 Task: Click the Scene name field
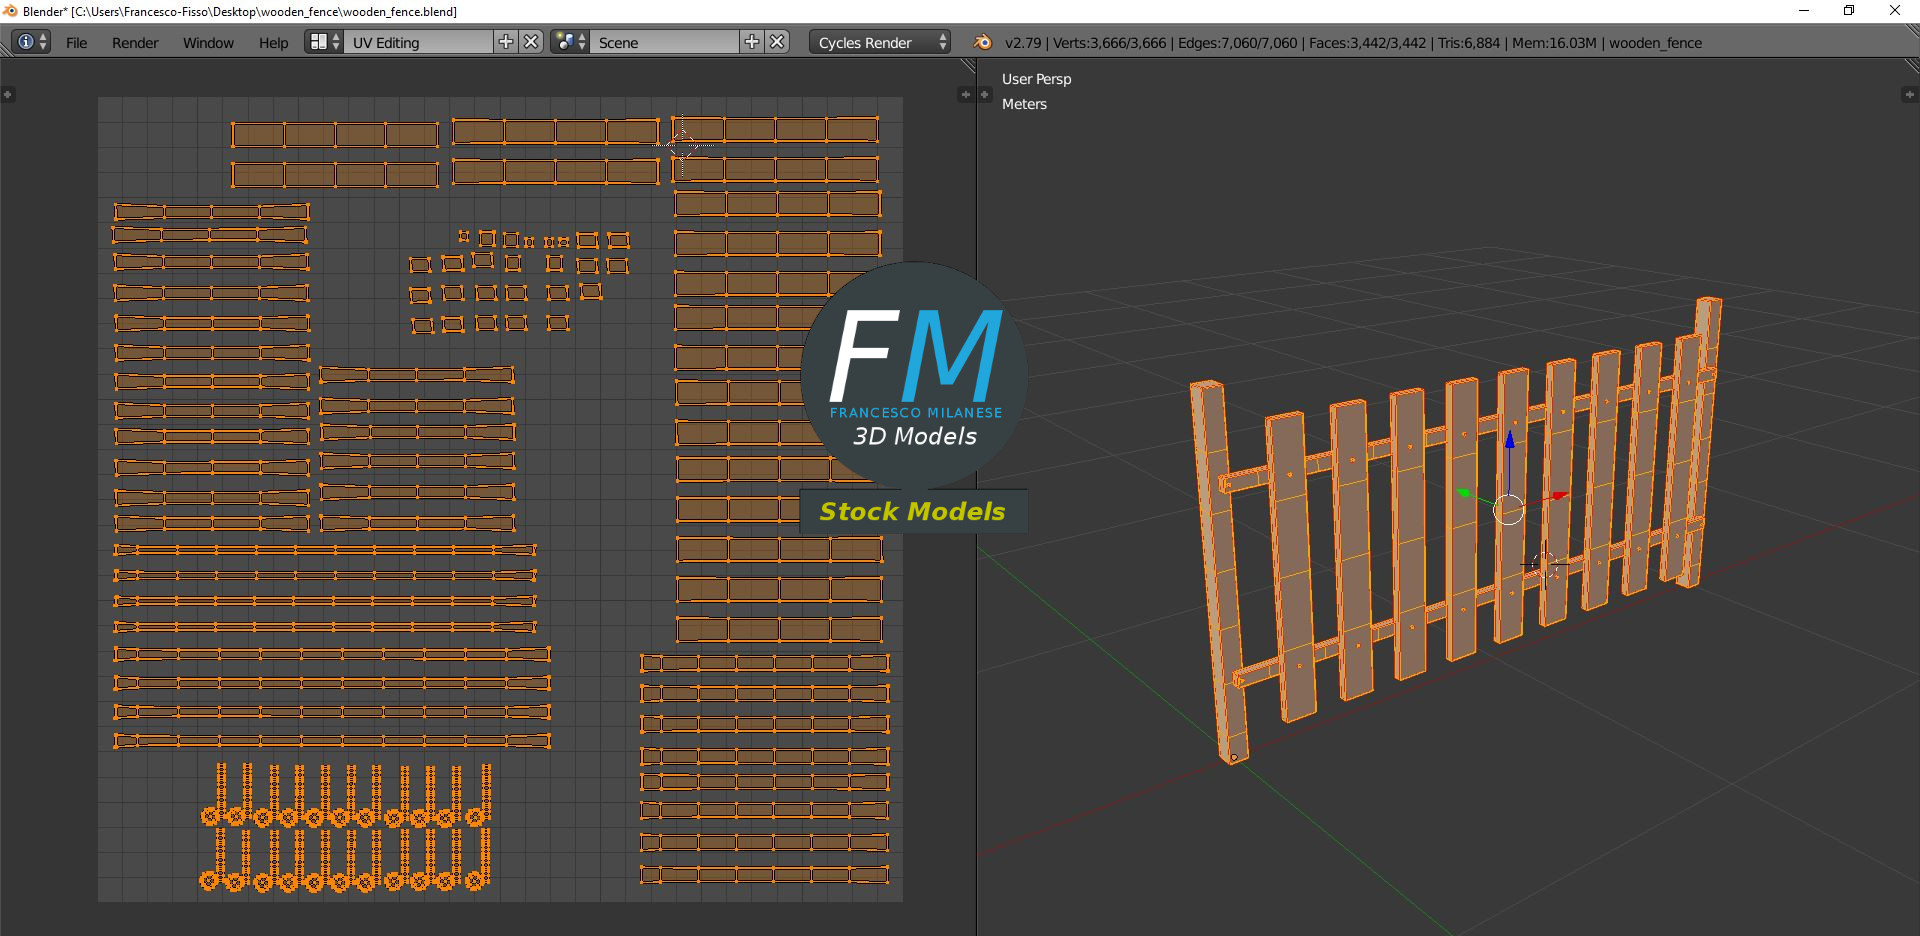[665, 42]
